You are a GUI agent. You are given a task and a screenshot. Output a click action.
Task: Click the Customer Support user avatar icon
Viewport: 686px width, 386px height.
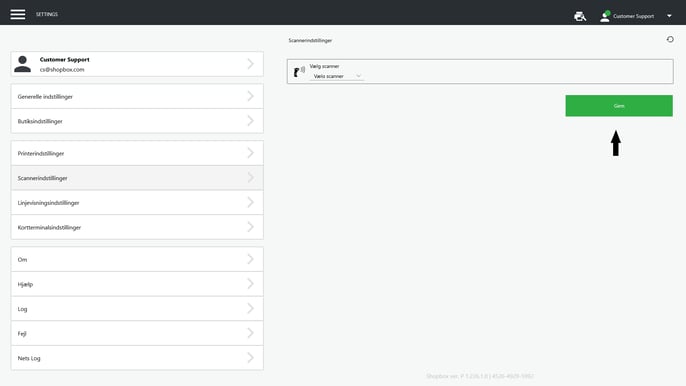tap(605, 16)
